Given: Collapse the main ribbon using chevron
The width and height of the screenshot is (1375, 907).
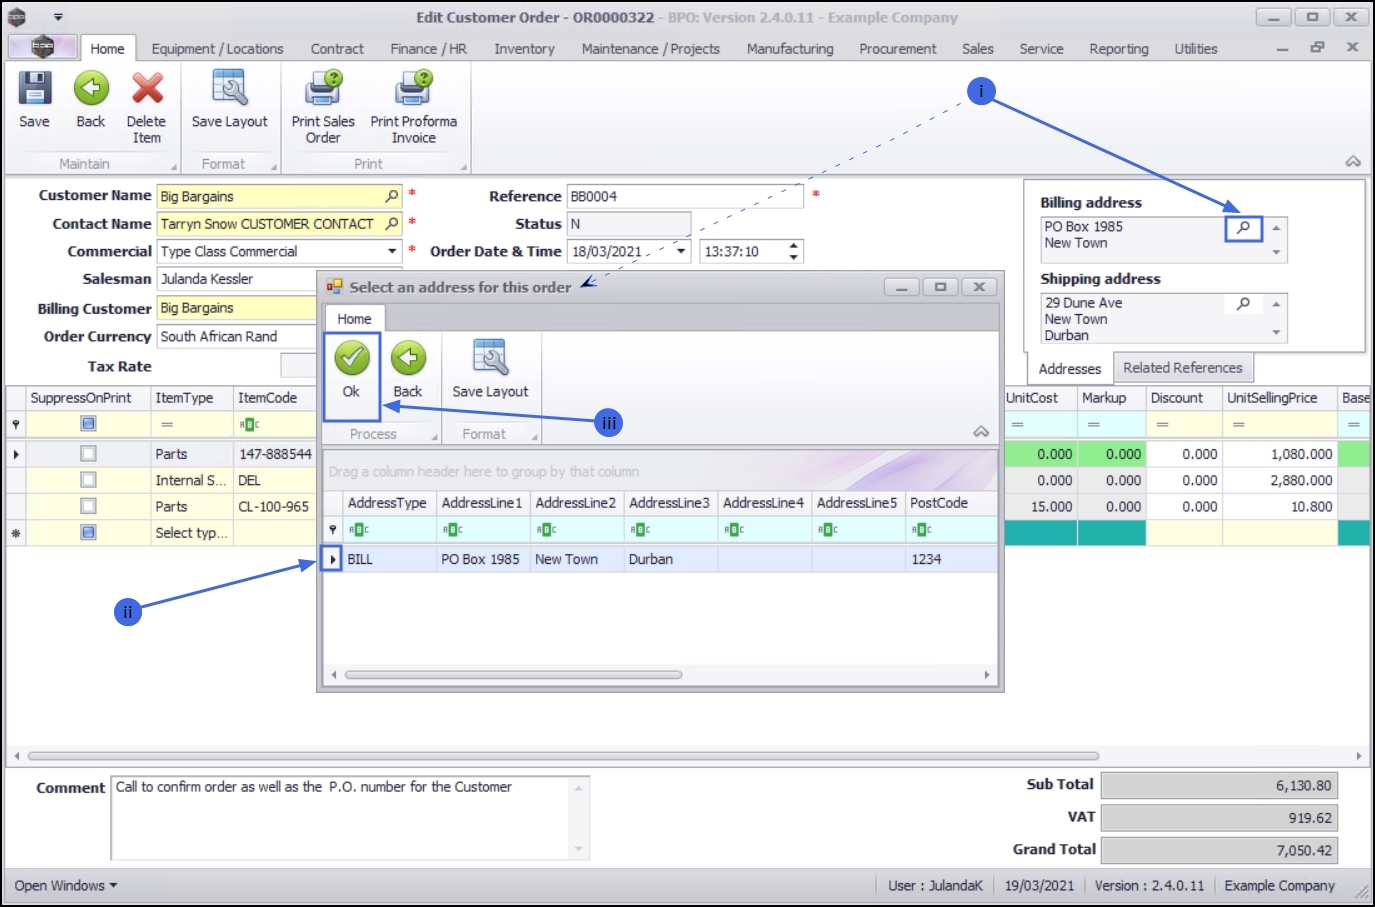Looking at the screenshot, I should tap(1353, 162).
